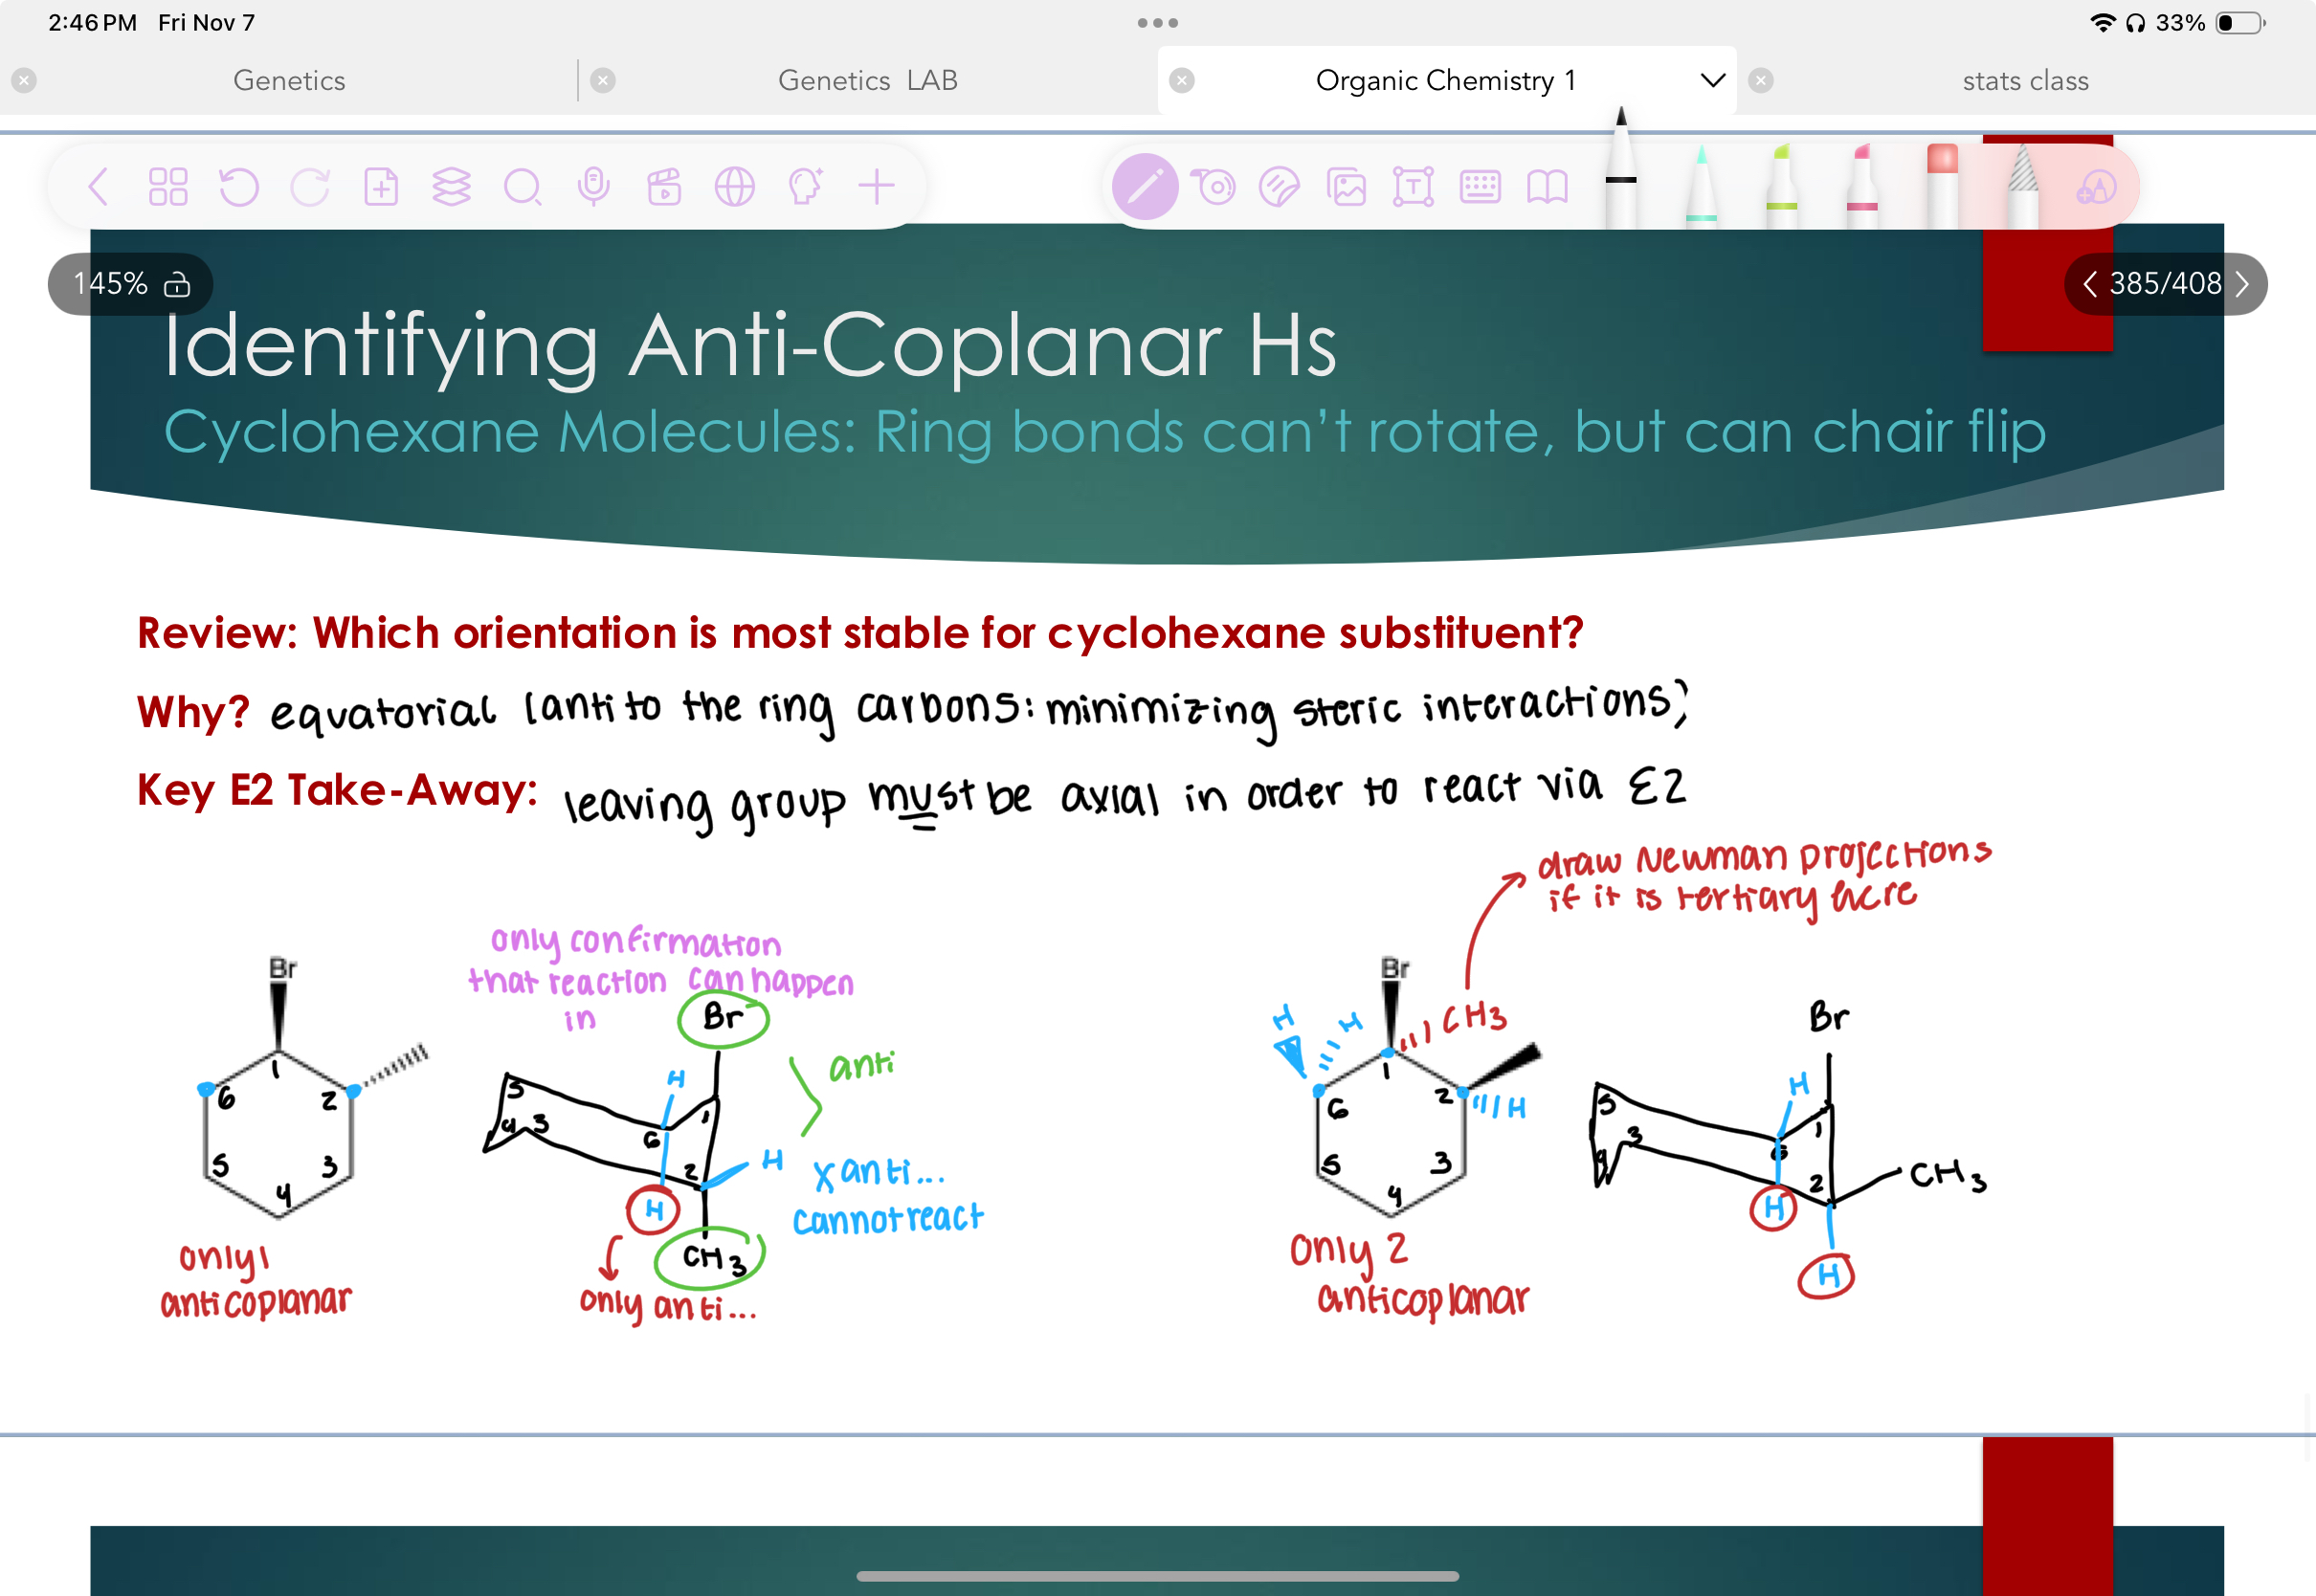Advance to next page via right chevron
Viewport: 2316px width, 1596px height.
2243,284
